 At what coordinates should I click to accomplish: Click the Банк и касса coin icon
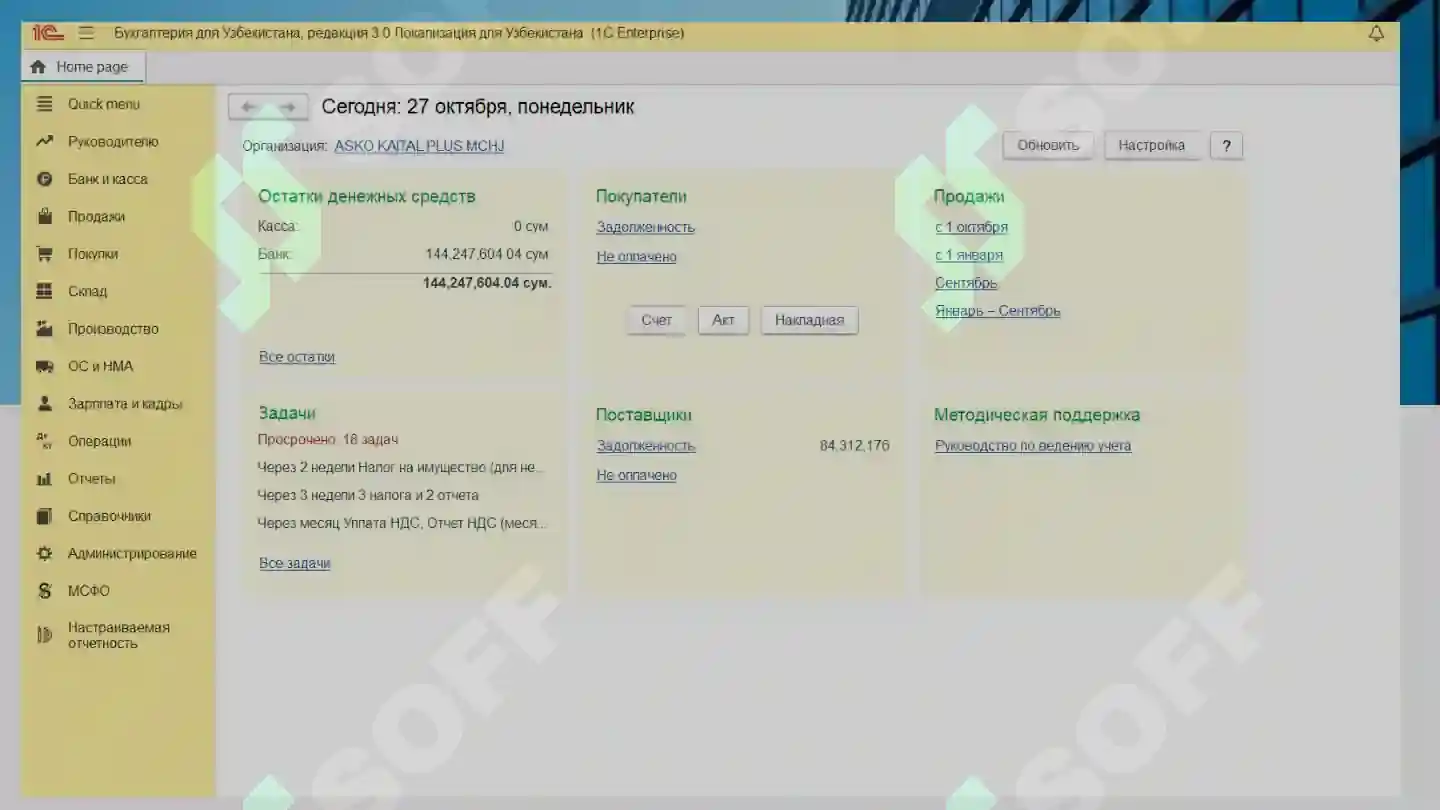coord(44,179)
